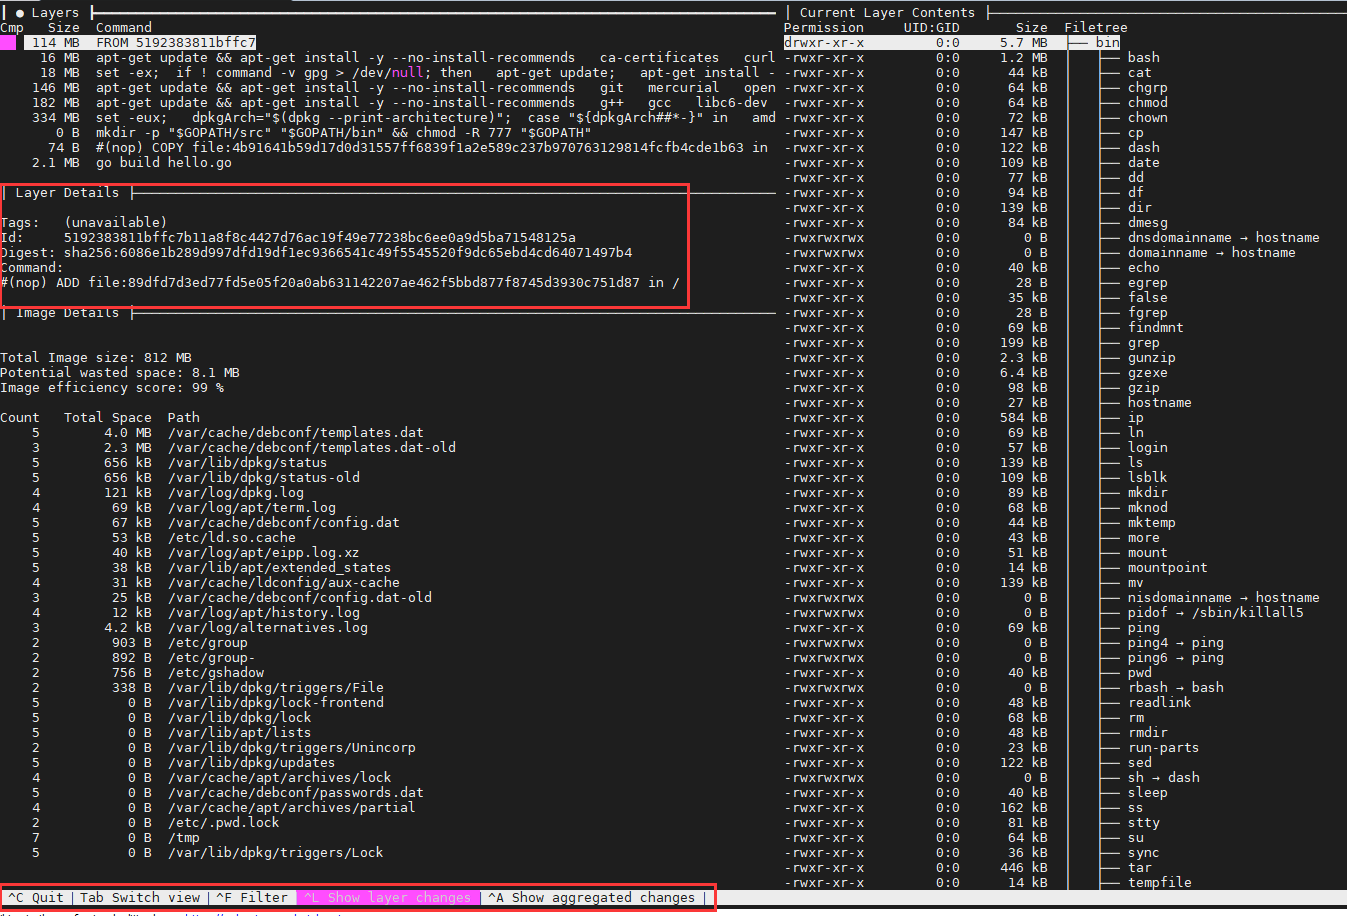Toggle ^L Show layer changes

point(388,898)
